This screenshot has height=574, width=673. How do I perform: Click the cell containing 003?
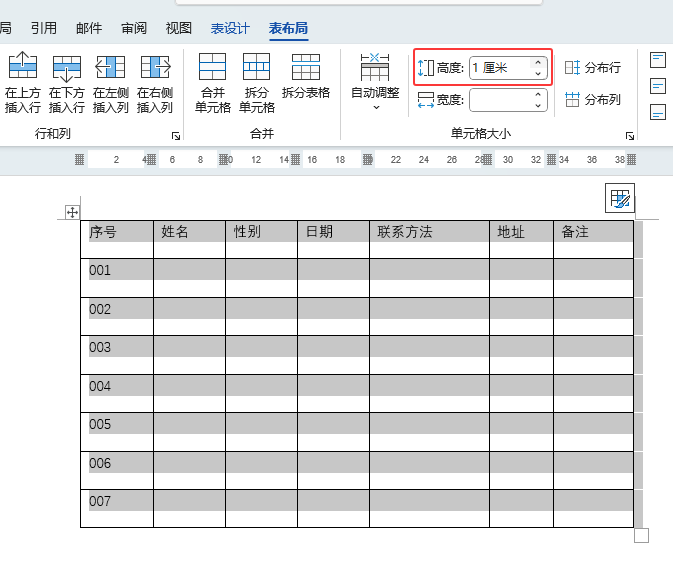pyautogui.click(x=117, y=355)
